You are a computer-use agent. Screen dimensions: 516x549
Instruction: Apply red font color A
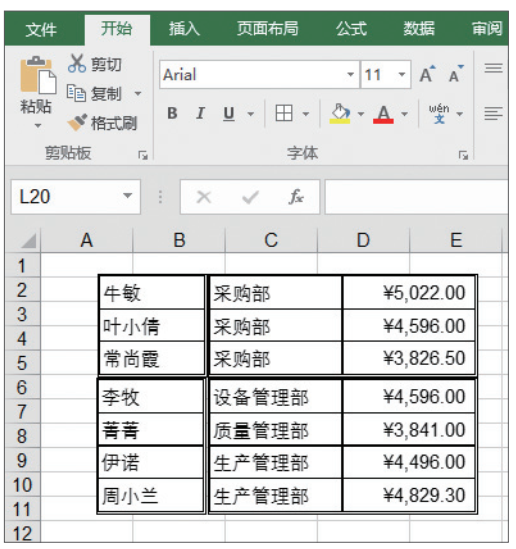[383, 114]
